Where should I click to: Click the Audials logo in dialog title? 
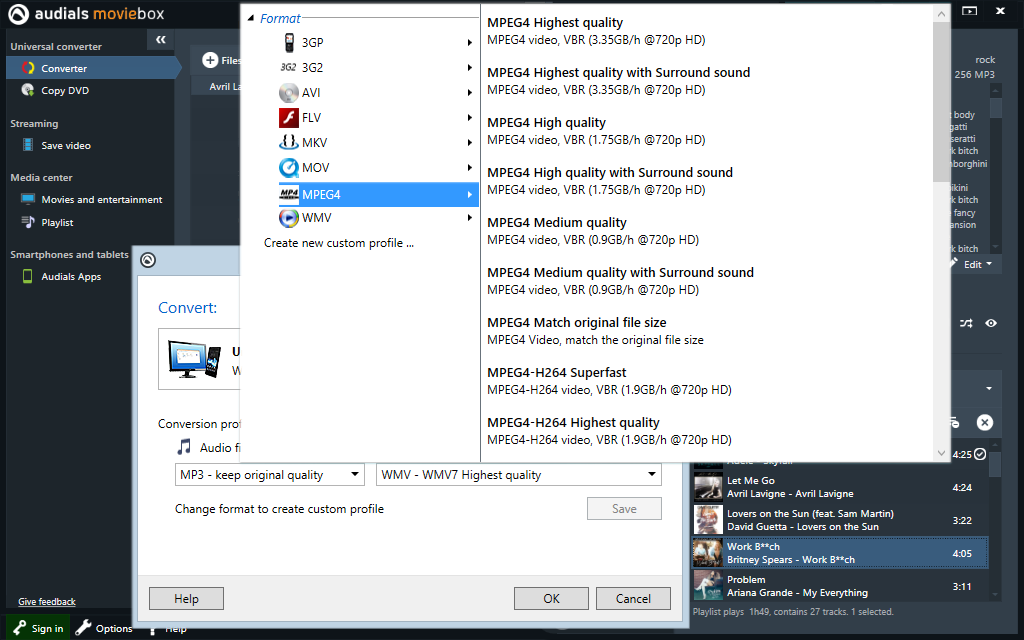pyautogui.click(x=148, y=260)
